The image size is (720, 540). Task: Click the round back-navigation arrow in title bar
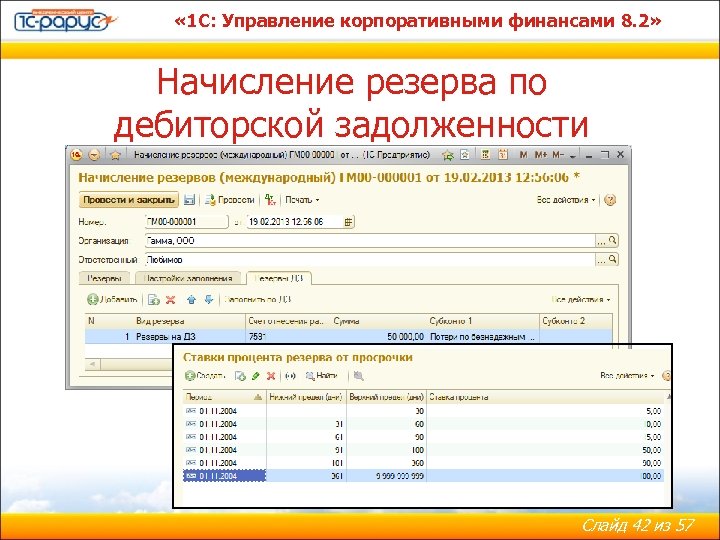94,155
